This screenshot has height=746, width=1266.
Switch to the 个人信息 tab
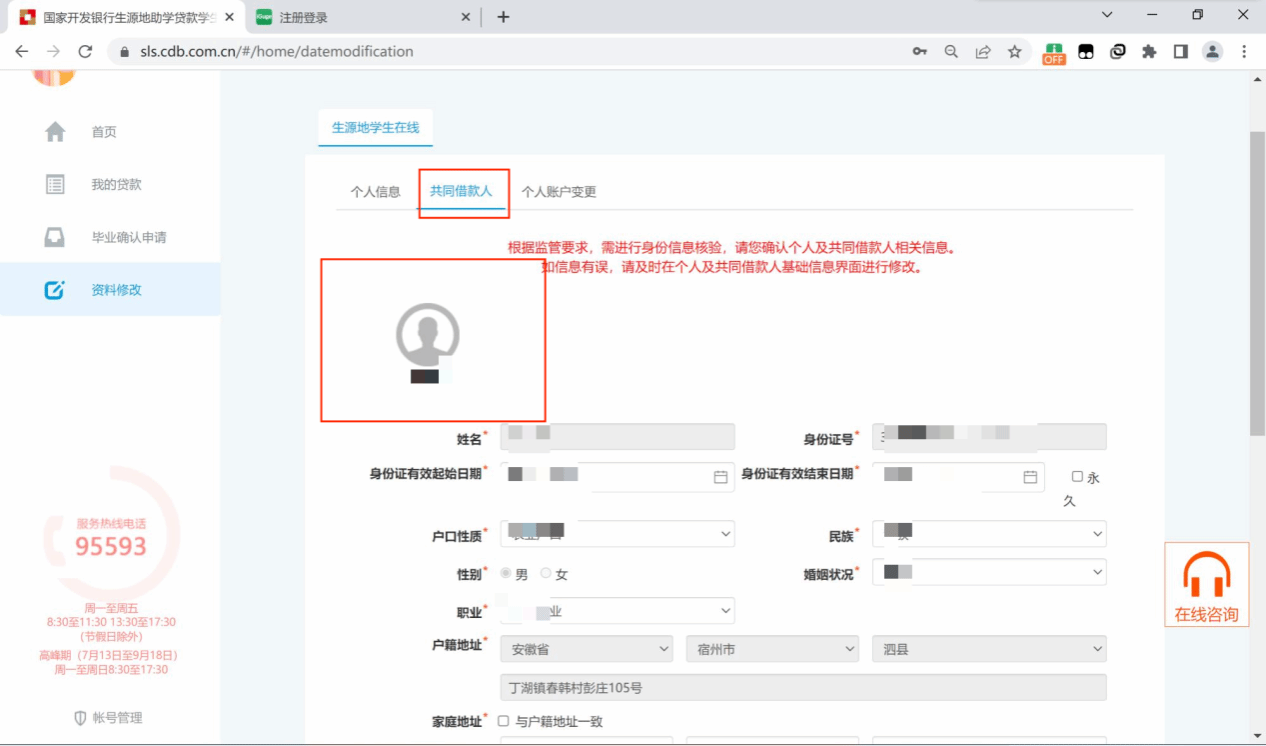[x=375, y=192]
